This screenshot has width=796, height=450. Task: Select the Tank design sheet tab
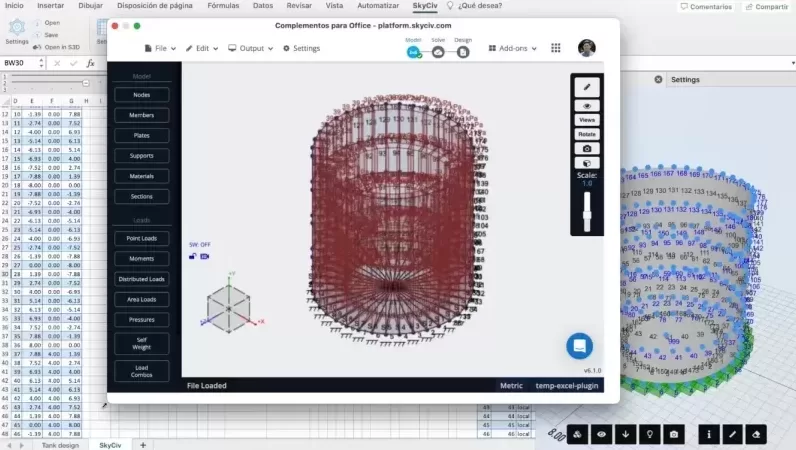[x=60, y=445]
